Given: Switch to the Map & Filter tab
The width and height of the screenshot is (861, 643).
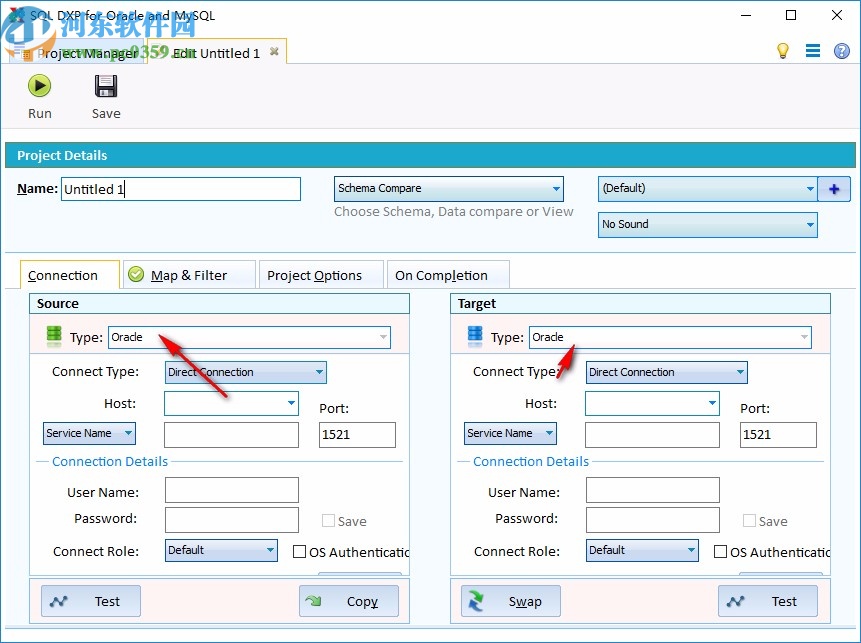Looking at the screenshot, I should point(189,274).
